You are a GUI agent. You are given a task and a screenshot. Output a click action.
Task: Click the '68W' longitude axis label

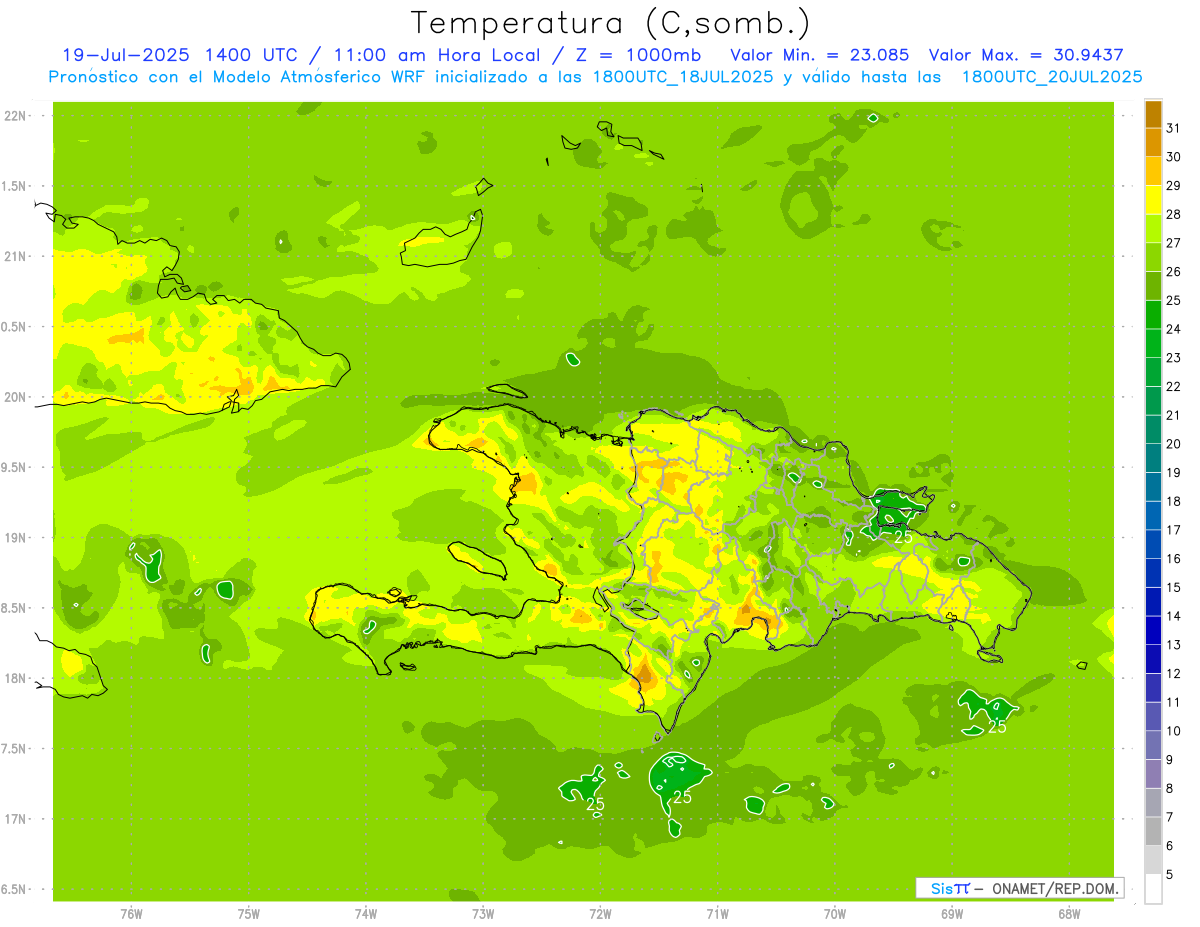pyautogui.click(x=1069, y=914)
